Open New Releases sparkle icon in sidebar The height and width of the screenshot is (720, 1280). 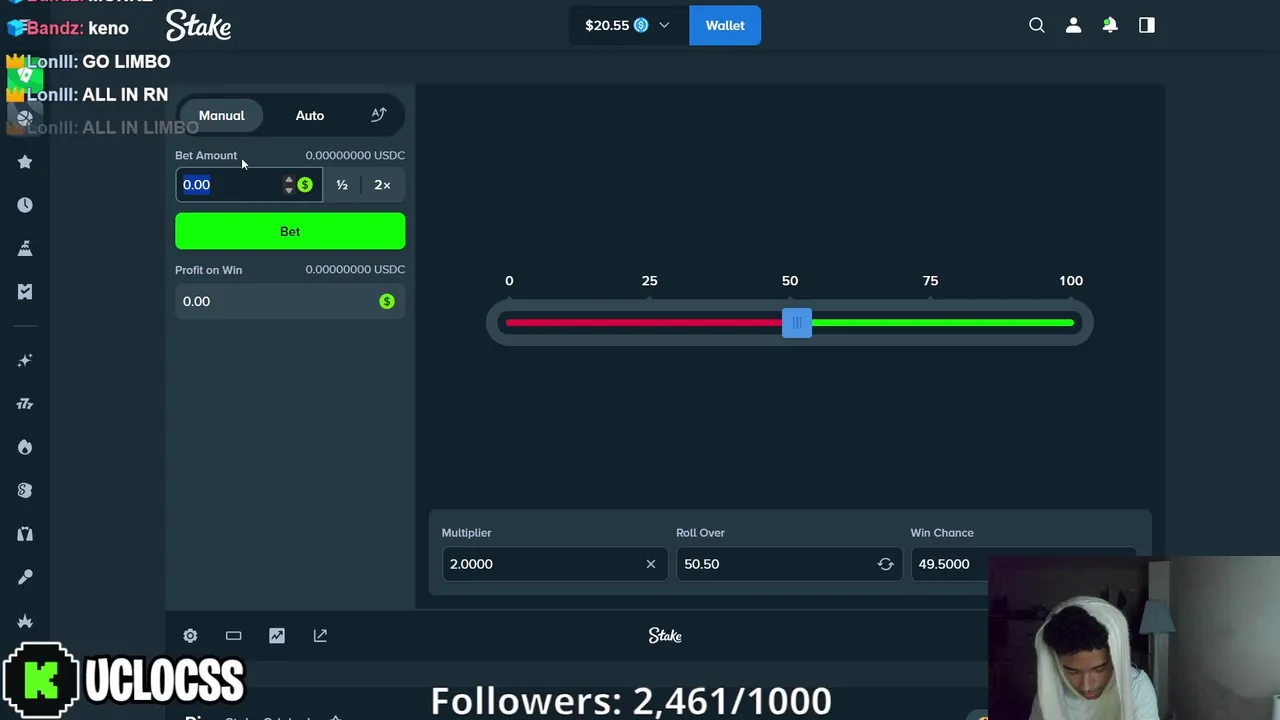(25, 360)
